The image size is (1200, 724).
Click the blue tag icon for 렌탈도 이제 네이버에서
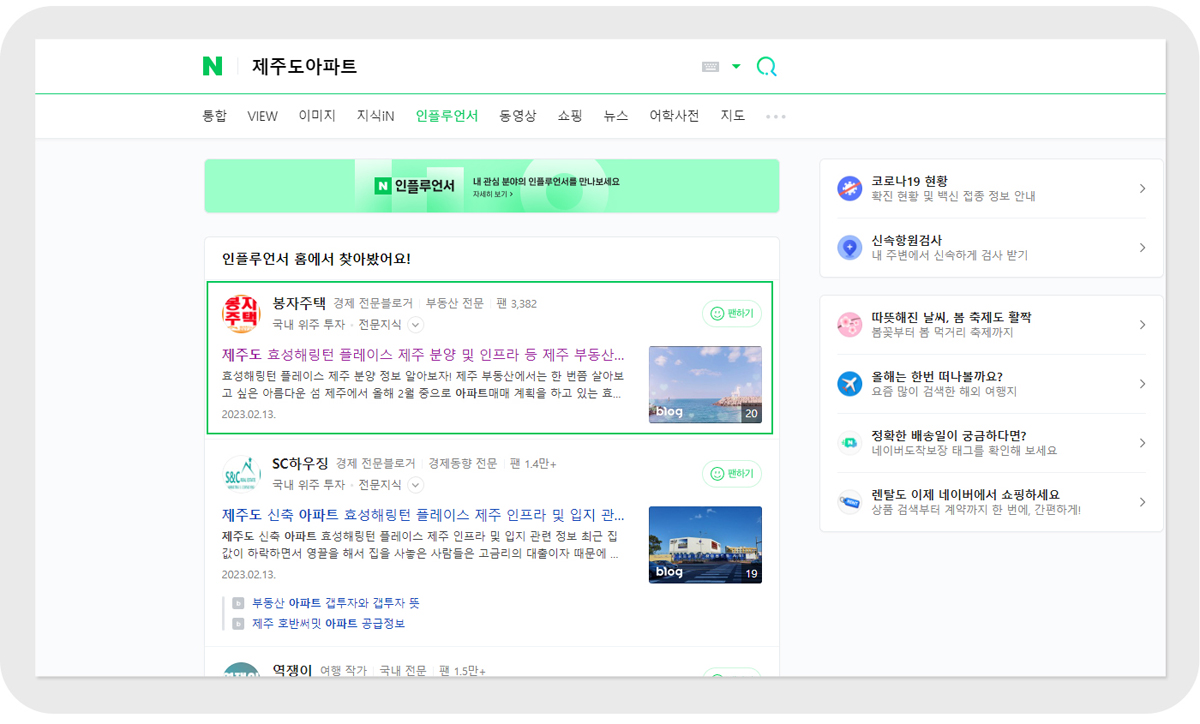[849, 502]
